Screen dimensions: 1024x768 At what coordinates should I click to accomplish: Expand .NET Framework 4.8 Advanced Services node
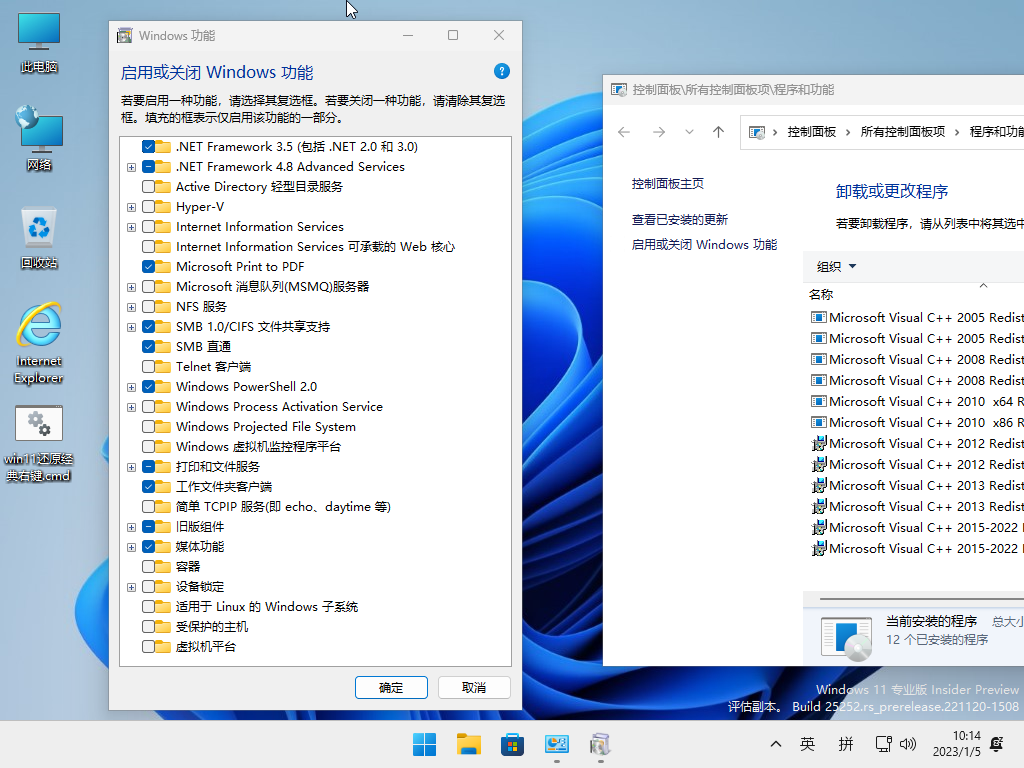[x=131, y=167]
